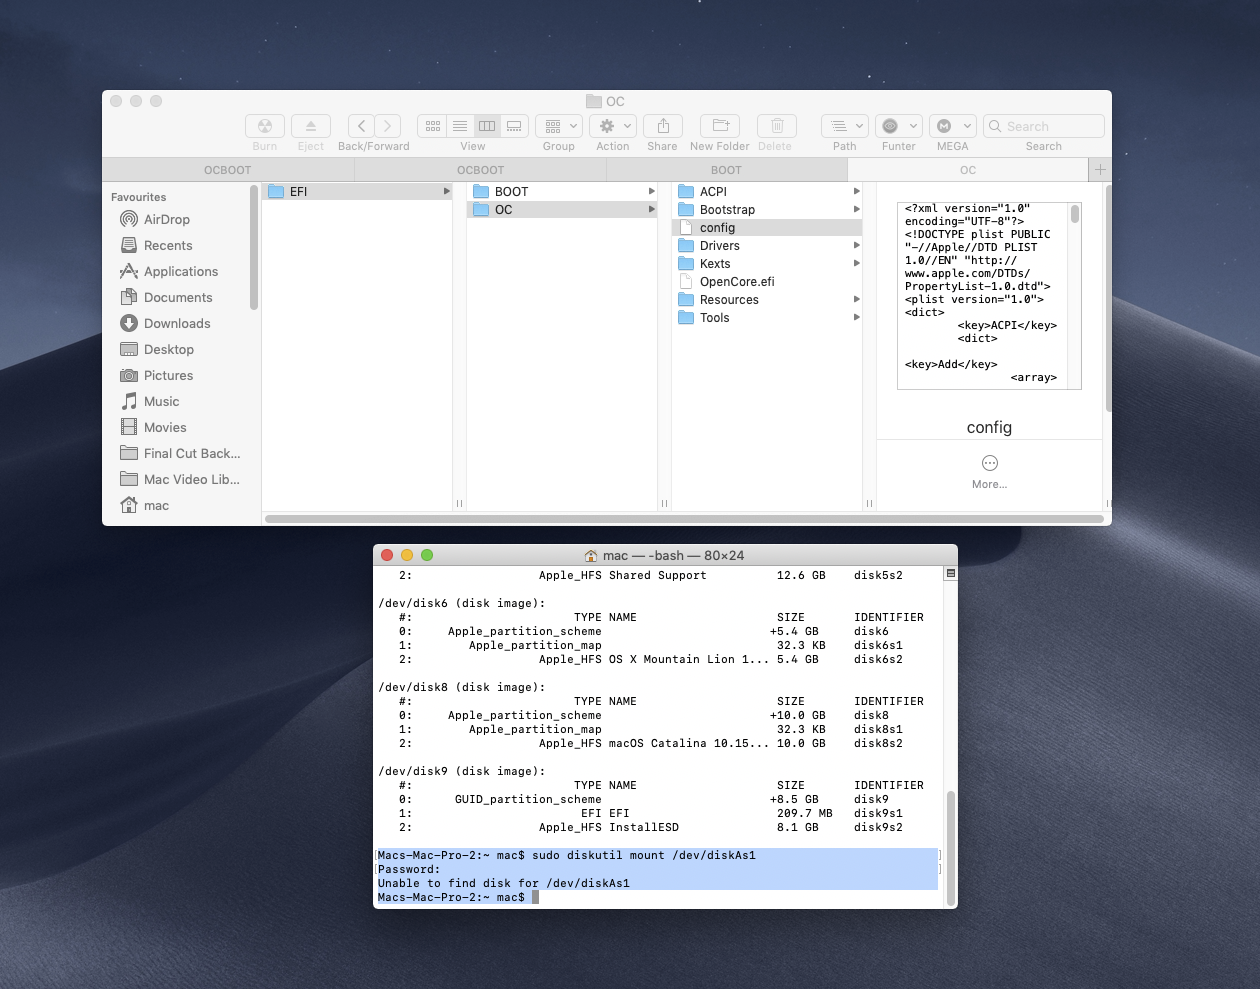This screenshot has width=1260, height=989.
Task: Open the Path dropdown
Action: 844,126
